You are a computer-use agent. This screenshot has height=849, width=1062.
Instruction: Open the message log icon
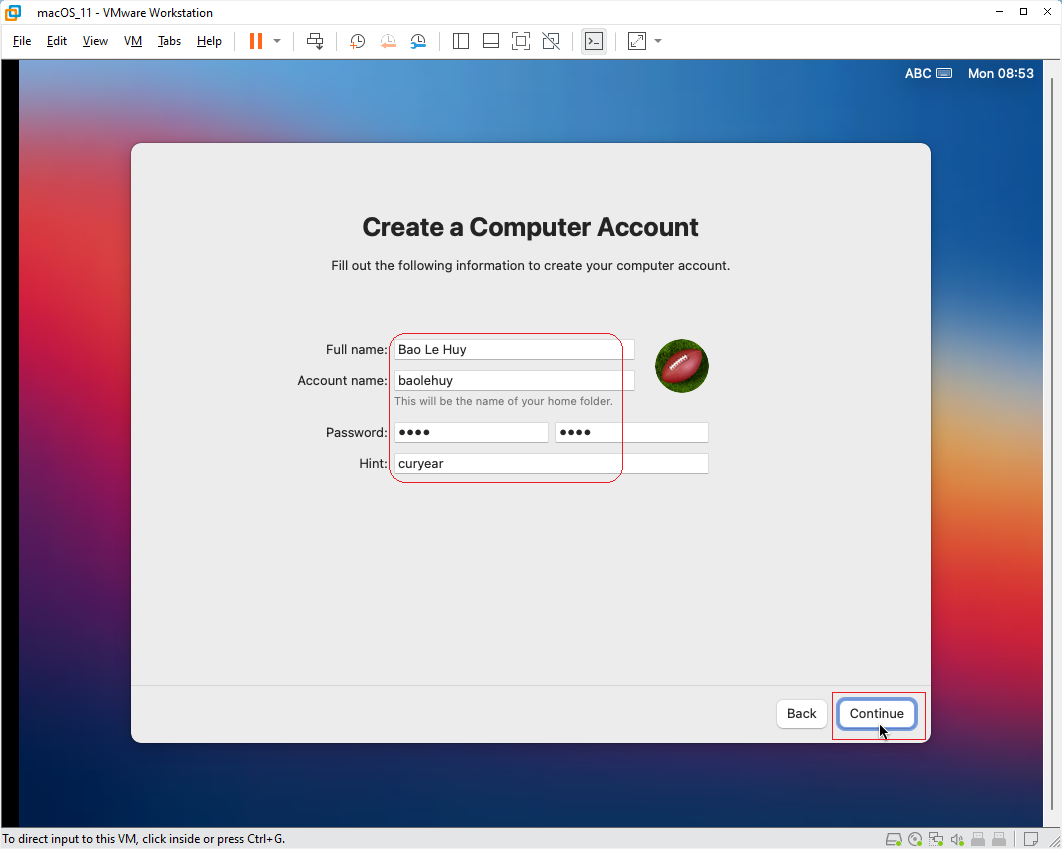coord(1031,840)
